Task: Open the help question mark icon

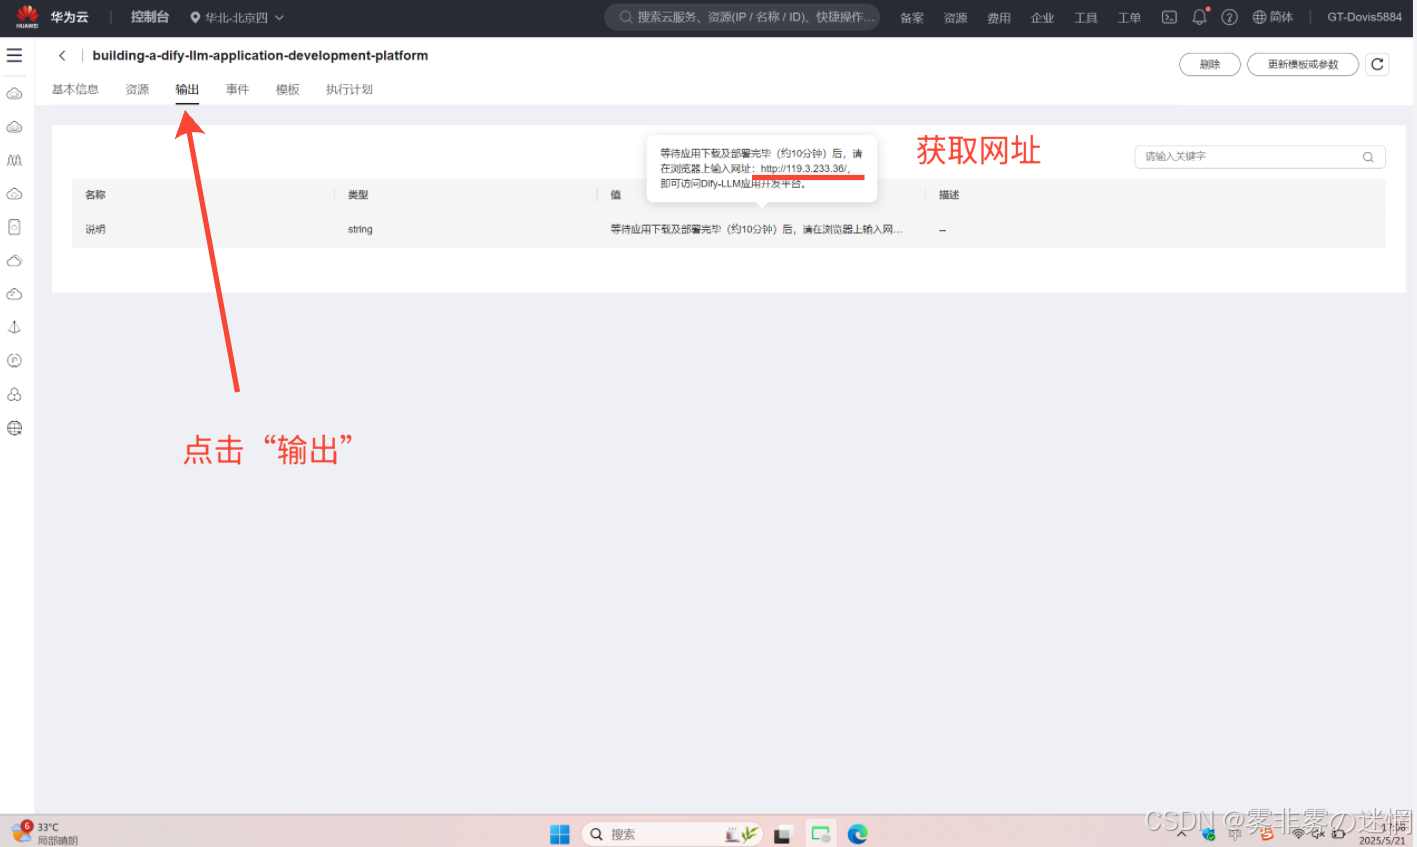Action: coord(1230,17)
